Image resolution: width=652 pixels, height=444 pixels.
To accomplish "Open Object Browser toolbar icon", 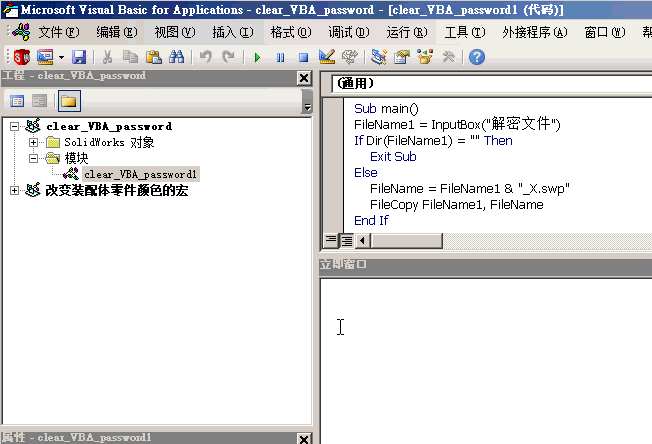I will point(425,57).
